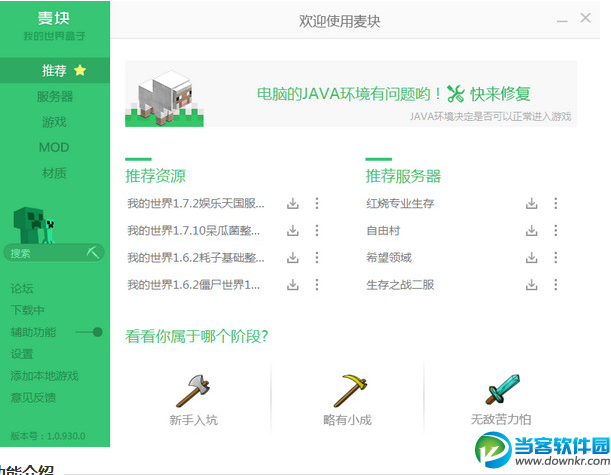
Task: Switch to the 游戏 sidebar tab
Action: [55, 122]
